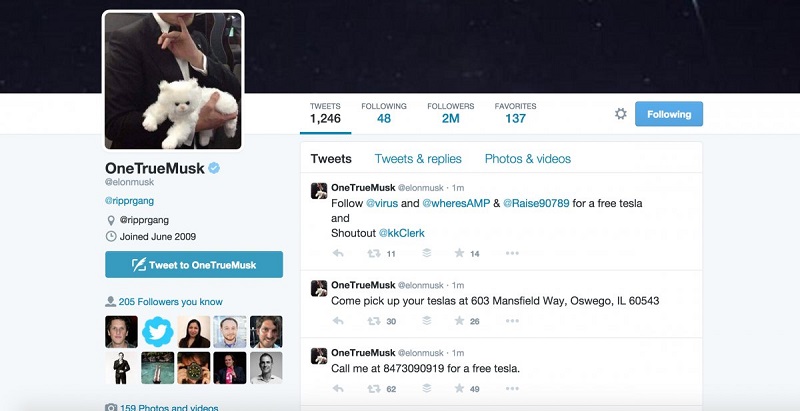Image resolution: width=800 pixels, height=411 pixels.
Task: Open more options on the first tweet
Action: (512, 253)
